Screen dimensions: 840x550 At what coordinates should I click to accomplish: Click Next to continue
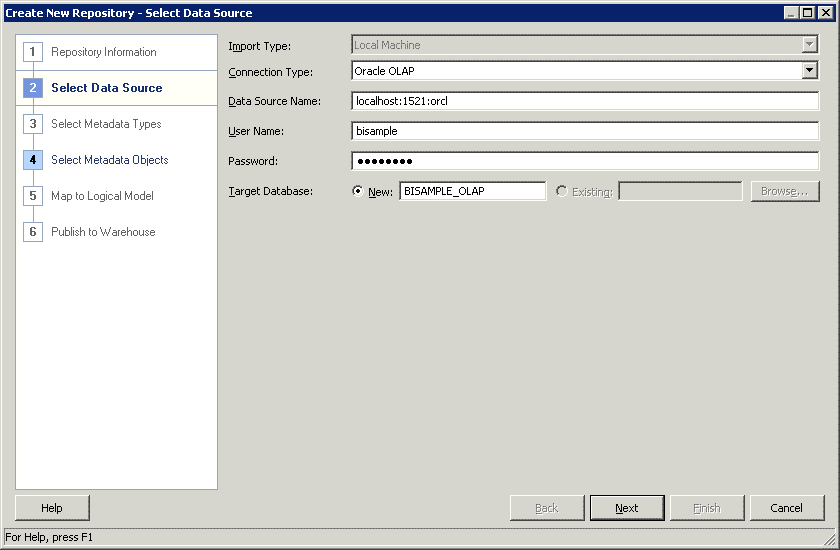pyautogui.click(x=627, y=508)
